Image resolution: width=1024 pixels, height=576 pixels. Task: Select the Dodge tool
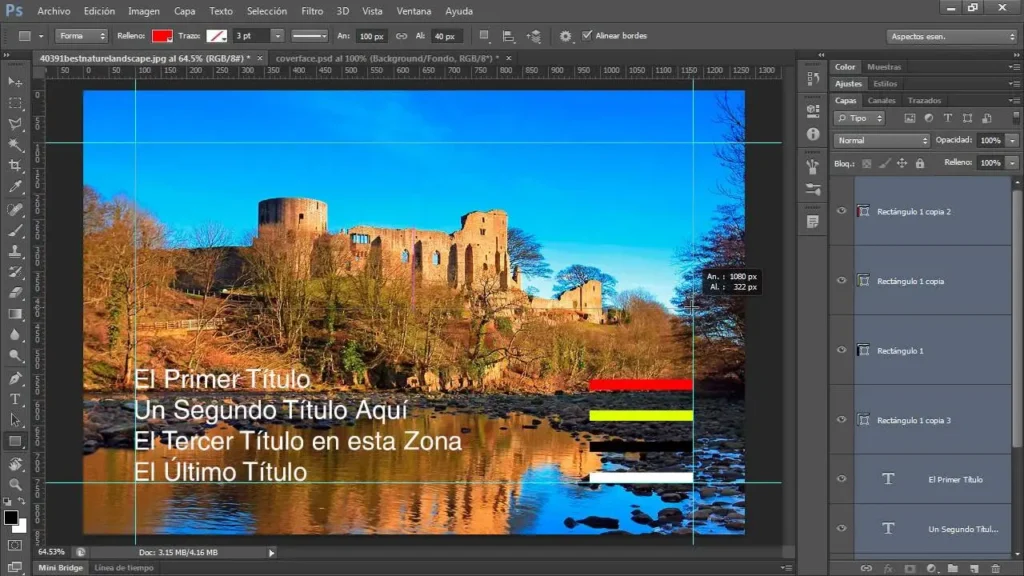click(x=14, y=356)
